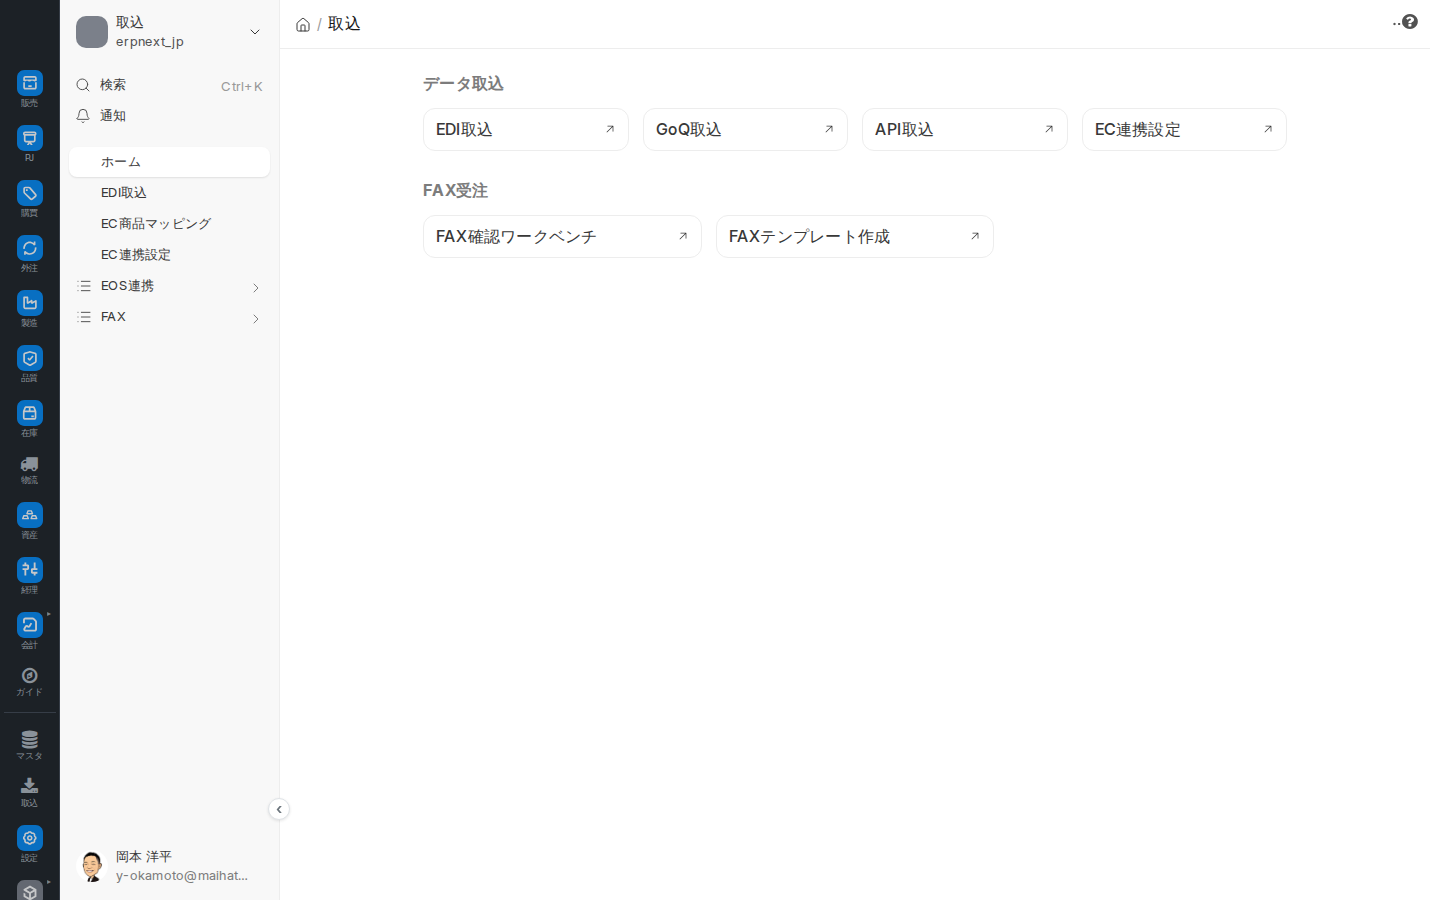1440x900 pixels.
Task: Click the arrow on FAXテンプレート作成 card
Action: pyautogui.click(x=975, y=236)
